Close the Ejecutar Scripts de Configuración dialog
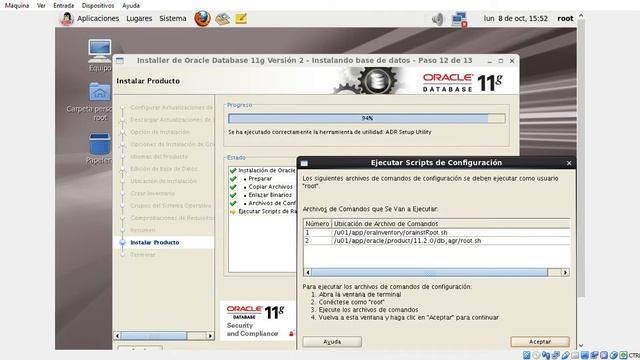The height and width of the screenshot is (360, 640). coord(569,163)
